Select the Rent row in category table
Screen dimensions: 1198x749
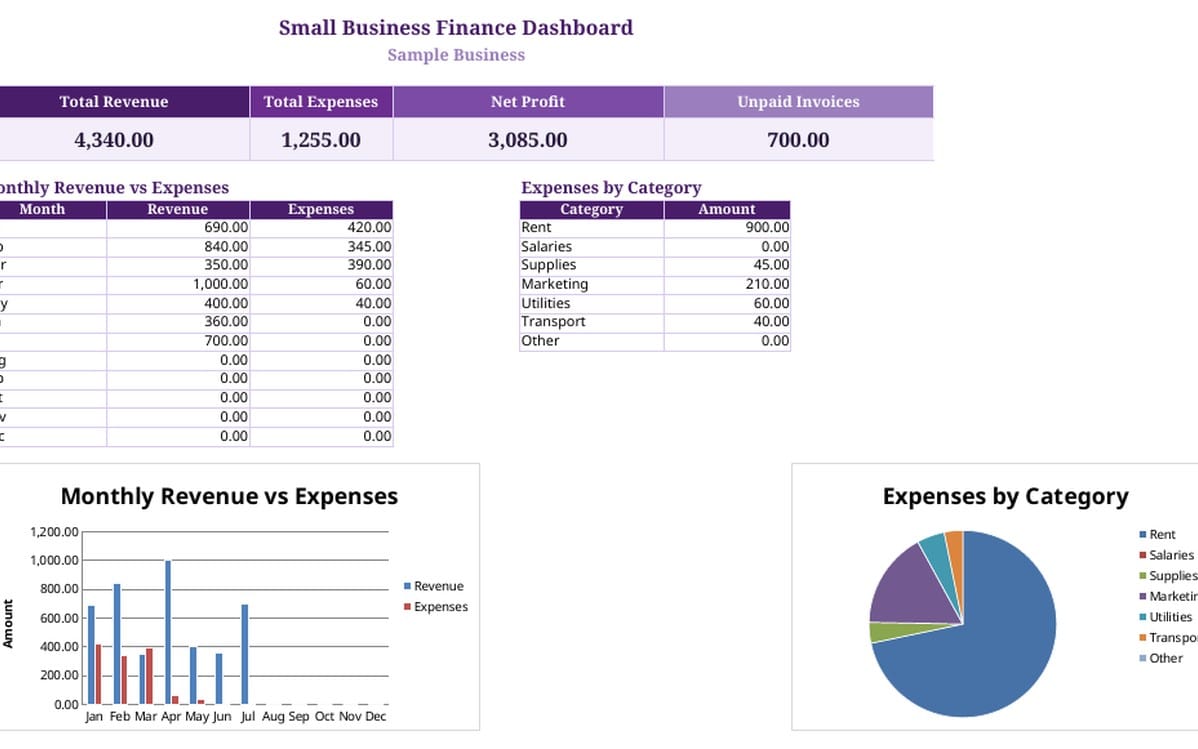pyautogui.click(x=655, y=228)
